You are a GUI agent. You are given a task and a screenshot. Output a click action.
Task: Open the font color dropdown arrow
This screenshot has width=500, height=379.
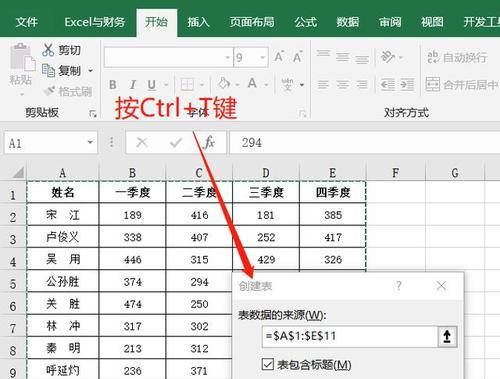click(266, 85)
